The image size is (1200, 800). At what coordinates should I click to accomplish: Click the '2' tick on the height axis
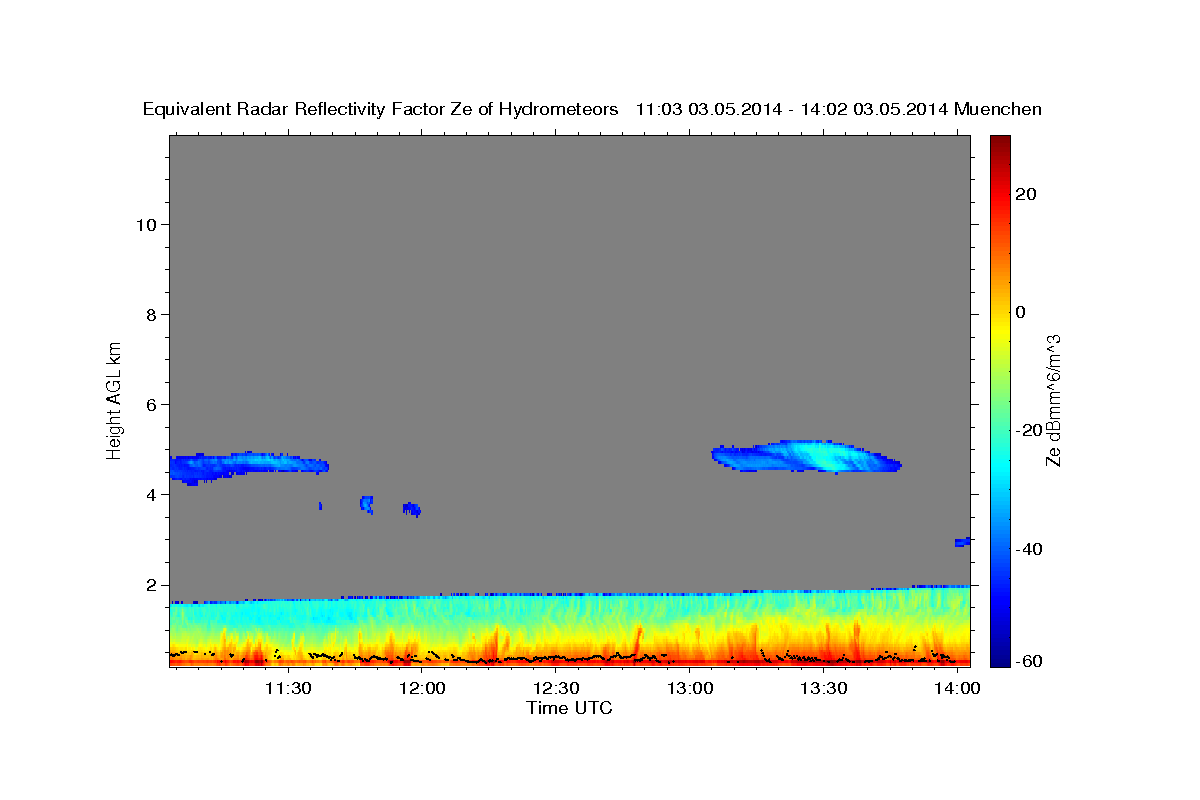pyautogui.click(x=151, y=584)
